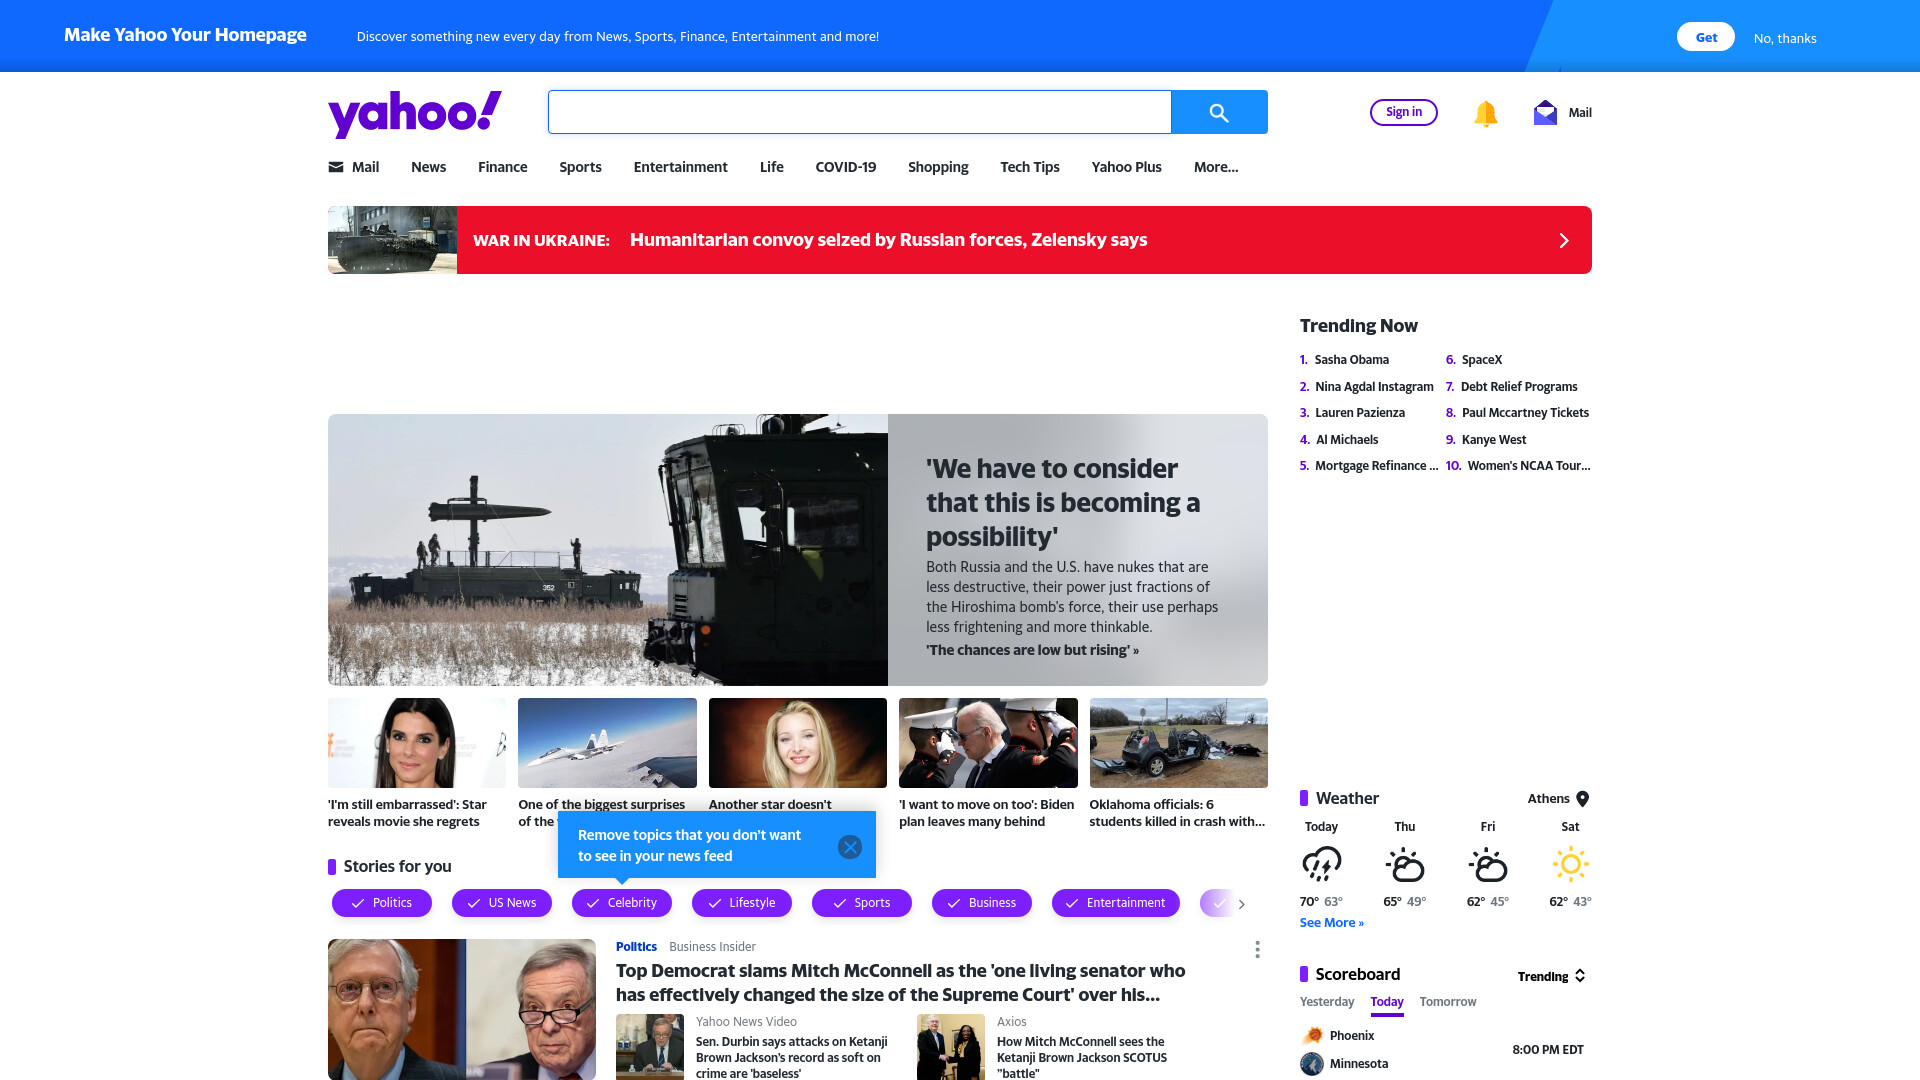This screenshot has width=1920, height=1080.
Task: Open the notifications bell
Action: click(1485, 113)
